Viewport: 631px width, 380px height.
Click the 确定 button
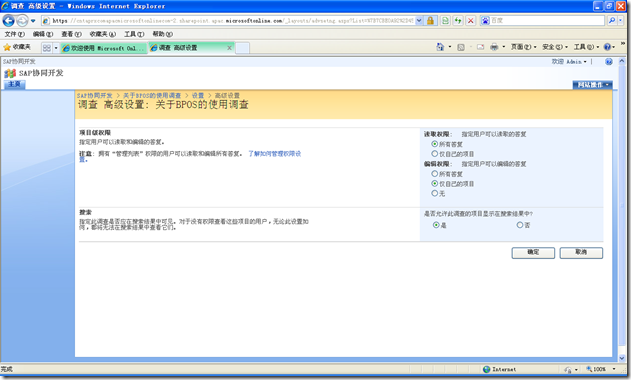tap(533, 253)
